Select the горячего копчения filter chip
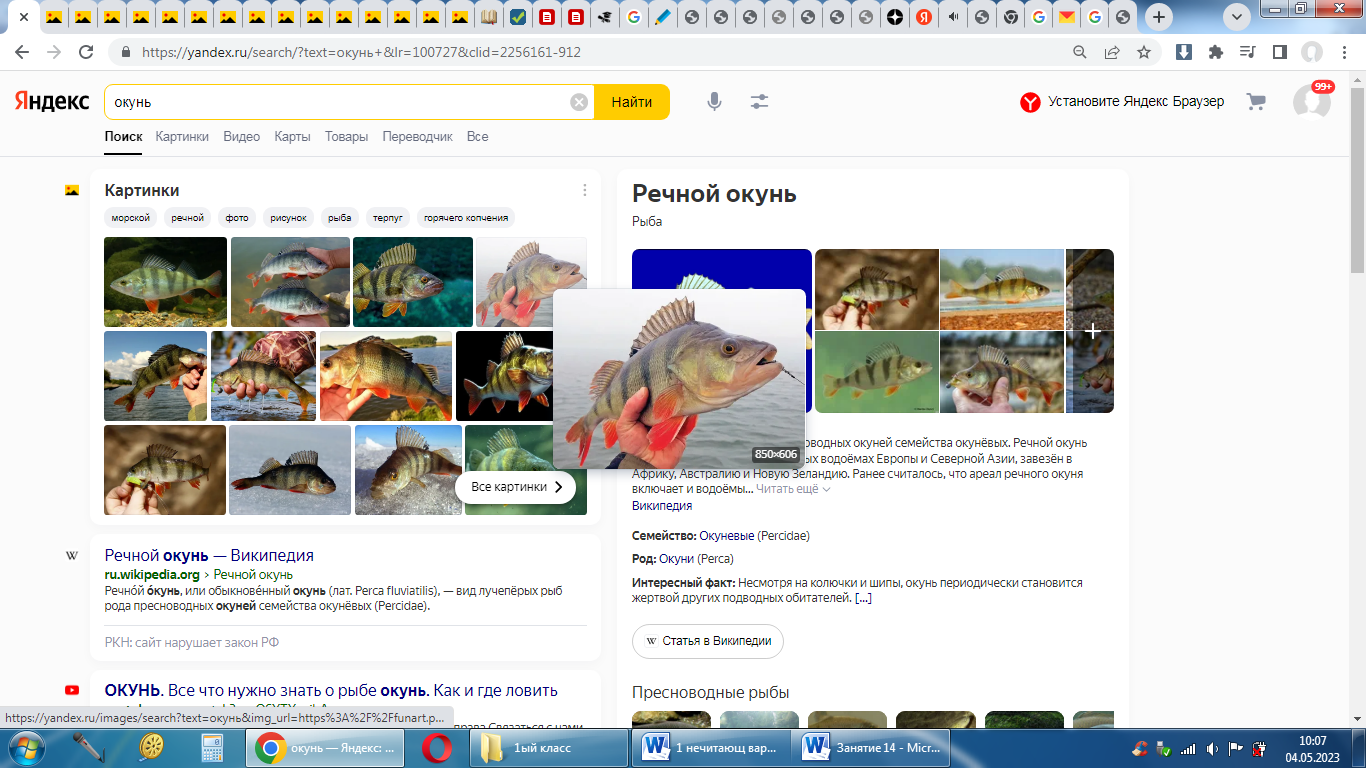The width and height of the screenshot is (1366, 768). click(x=466, y=218)
